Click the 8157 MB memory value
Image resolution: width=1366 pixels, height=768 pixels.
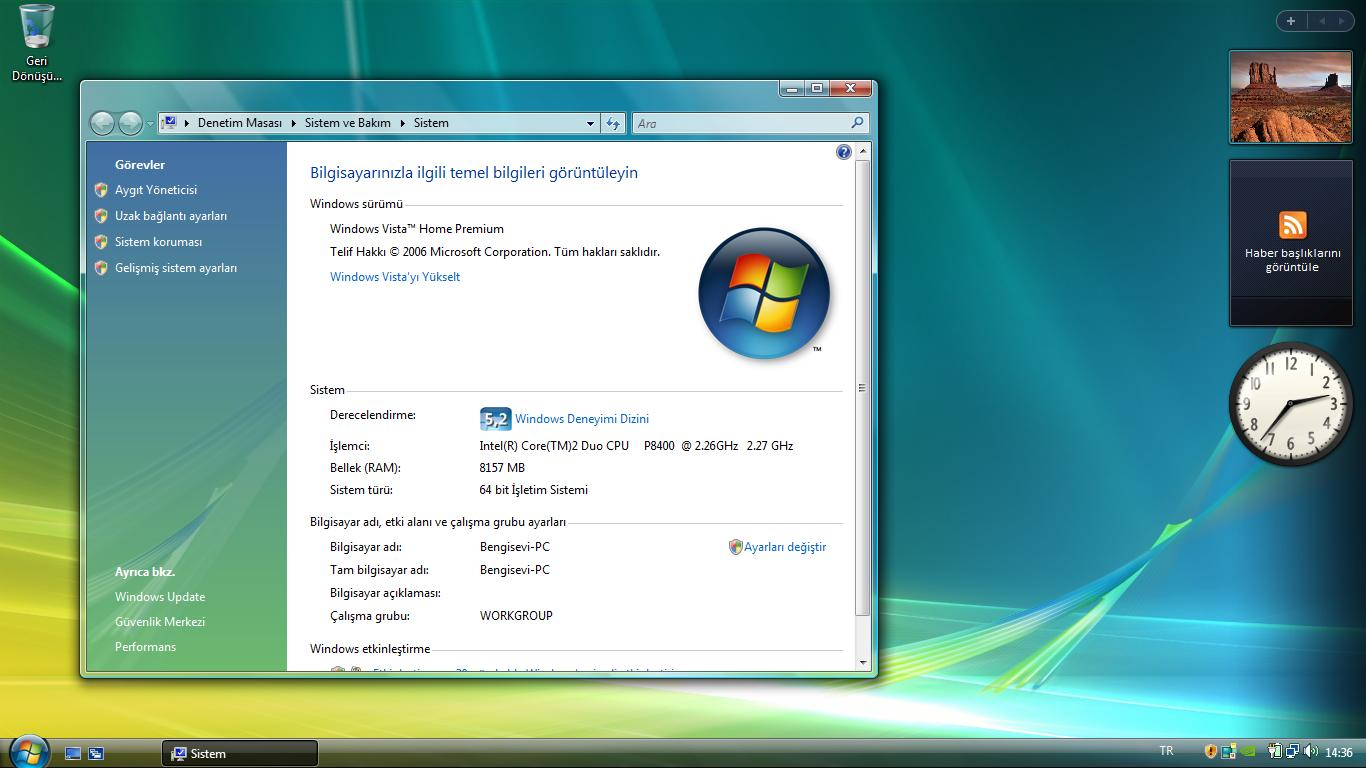click(x=502, y=468)
